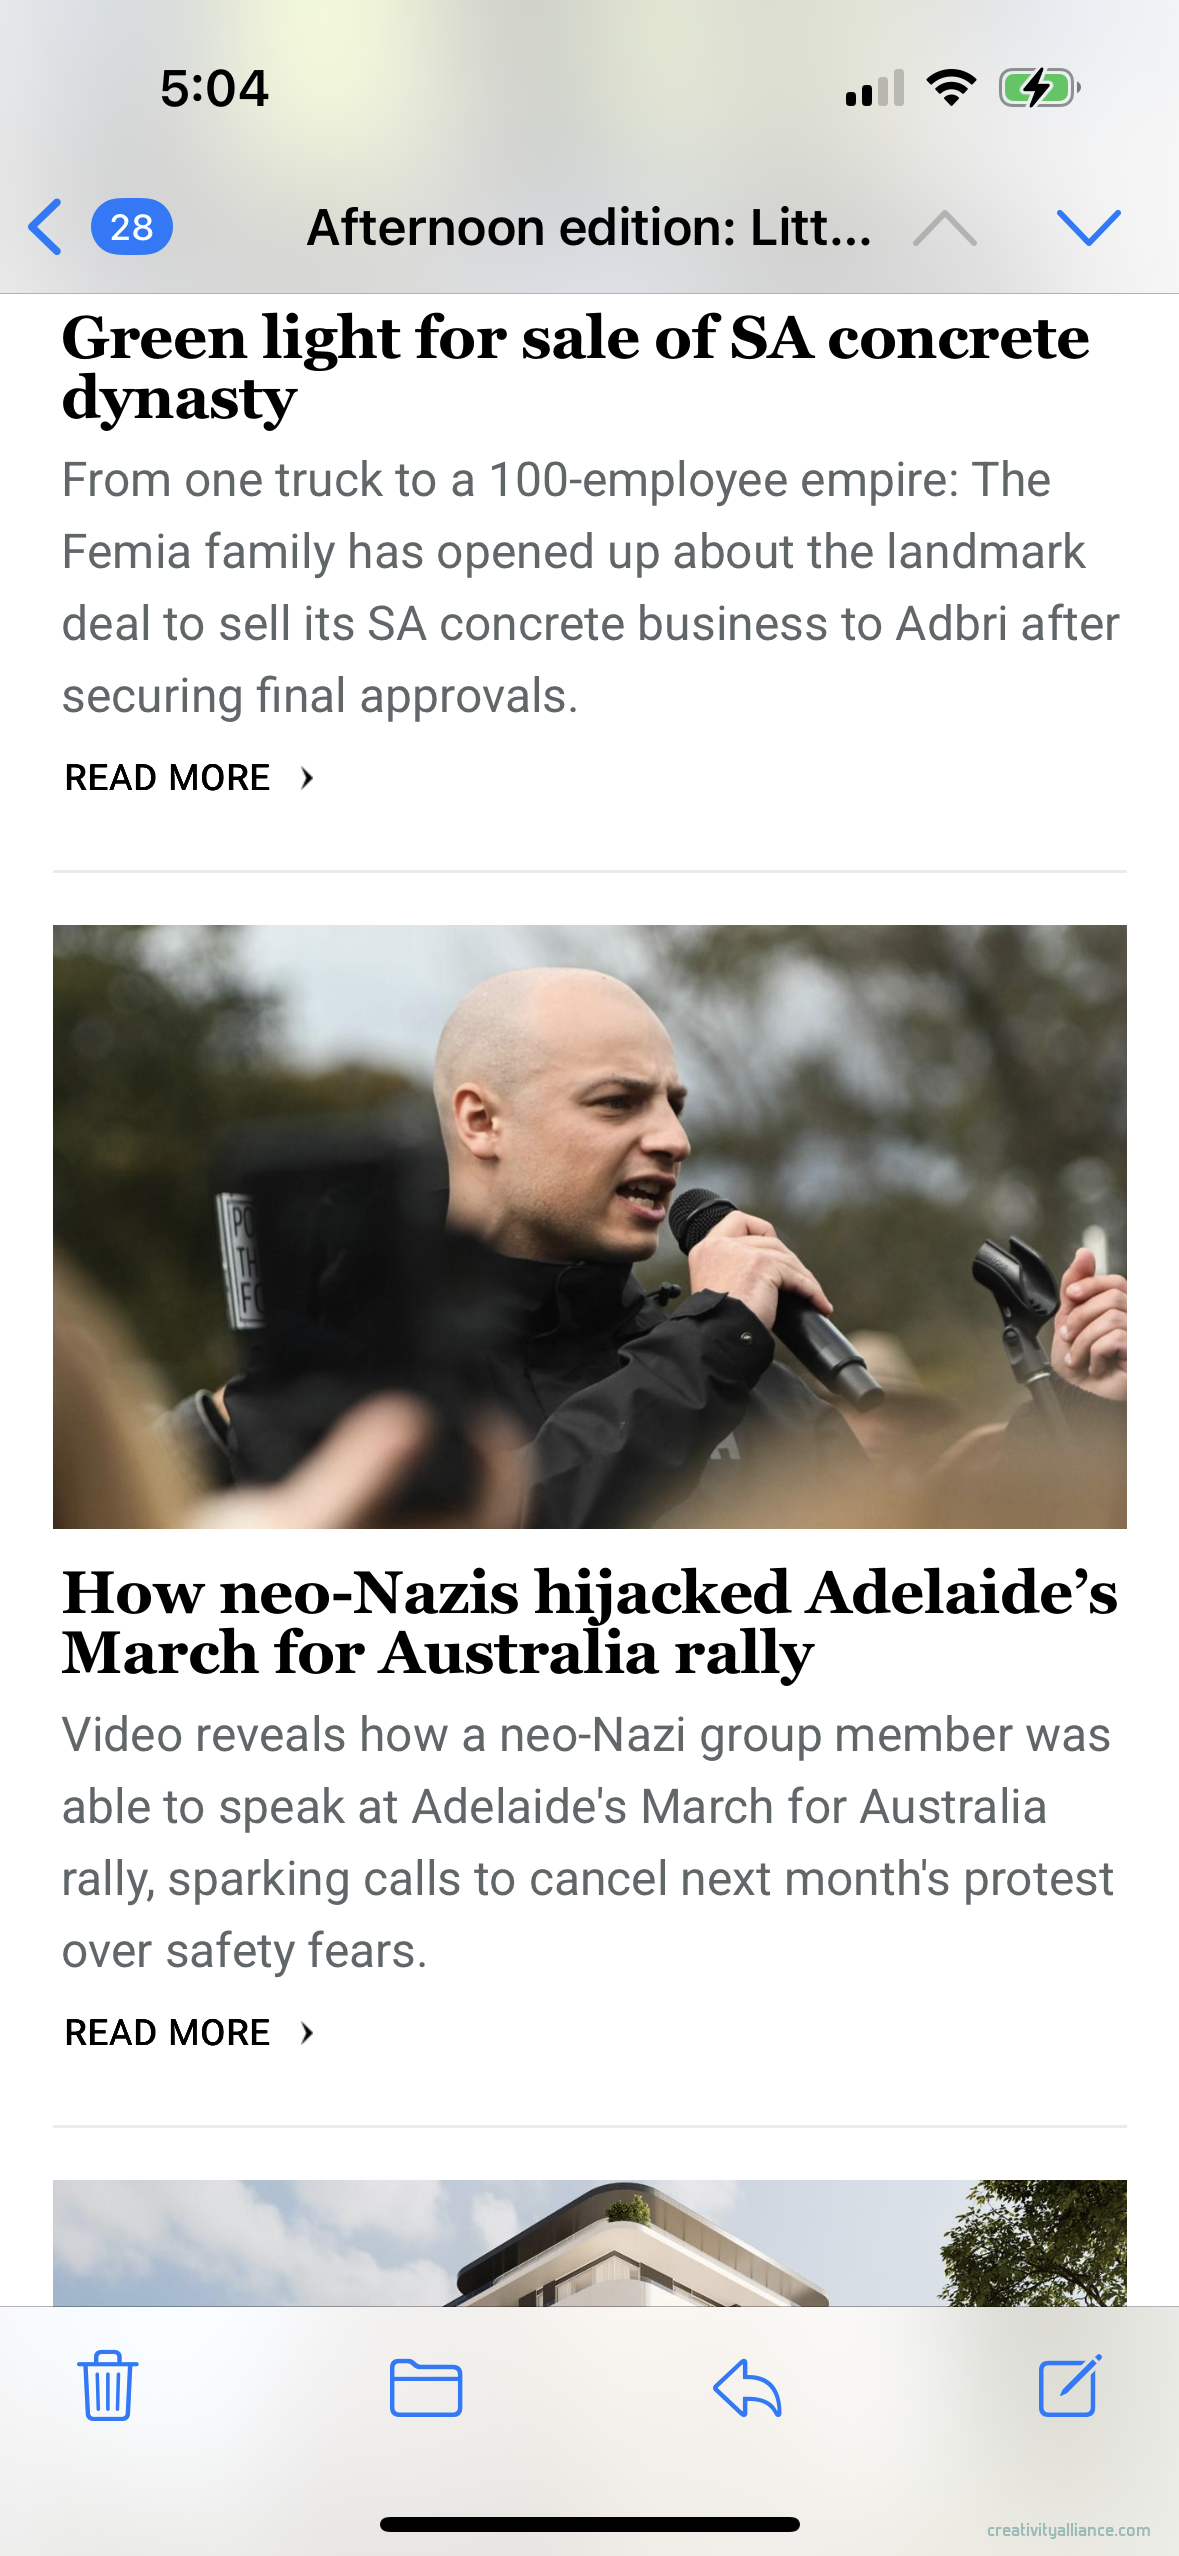Viewport: 1179px width, 2556px height.
Task: Jump to next message with down chevron
Action: (1089, 227)
